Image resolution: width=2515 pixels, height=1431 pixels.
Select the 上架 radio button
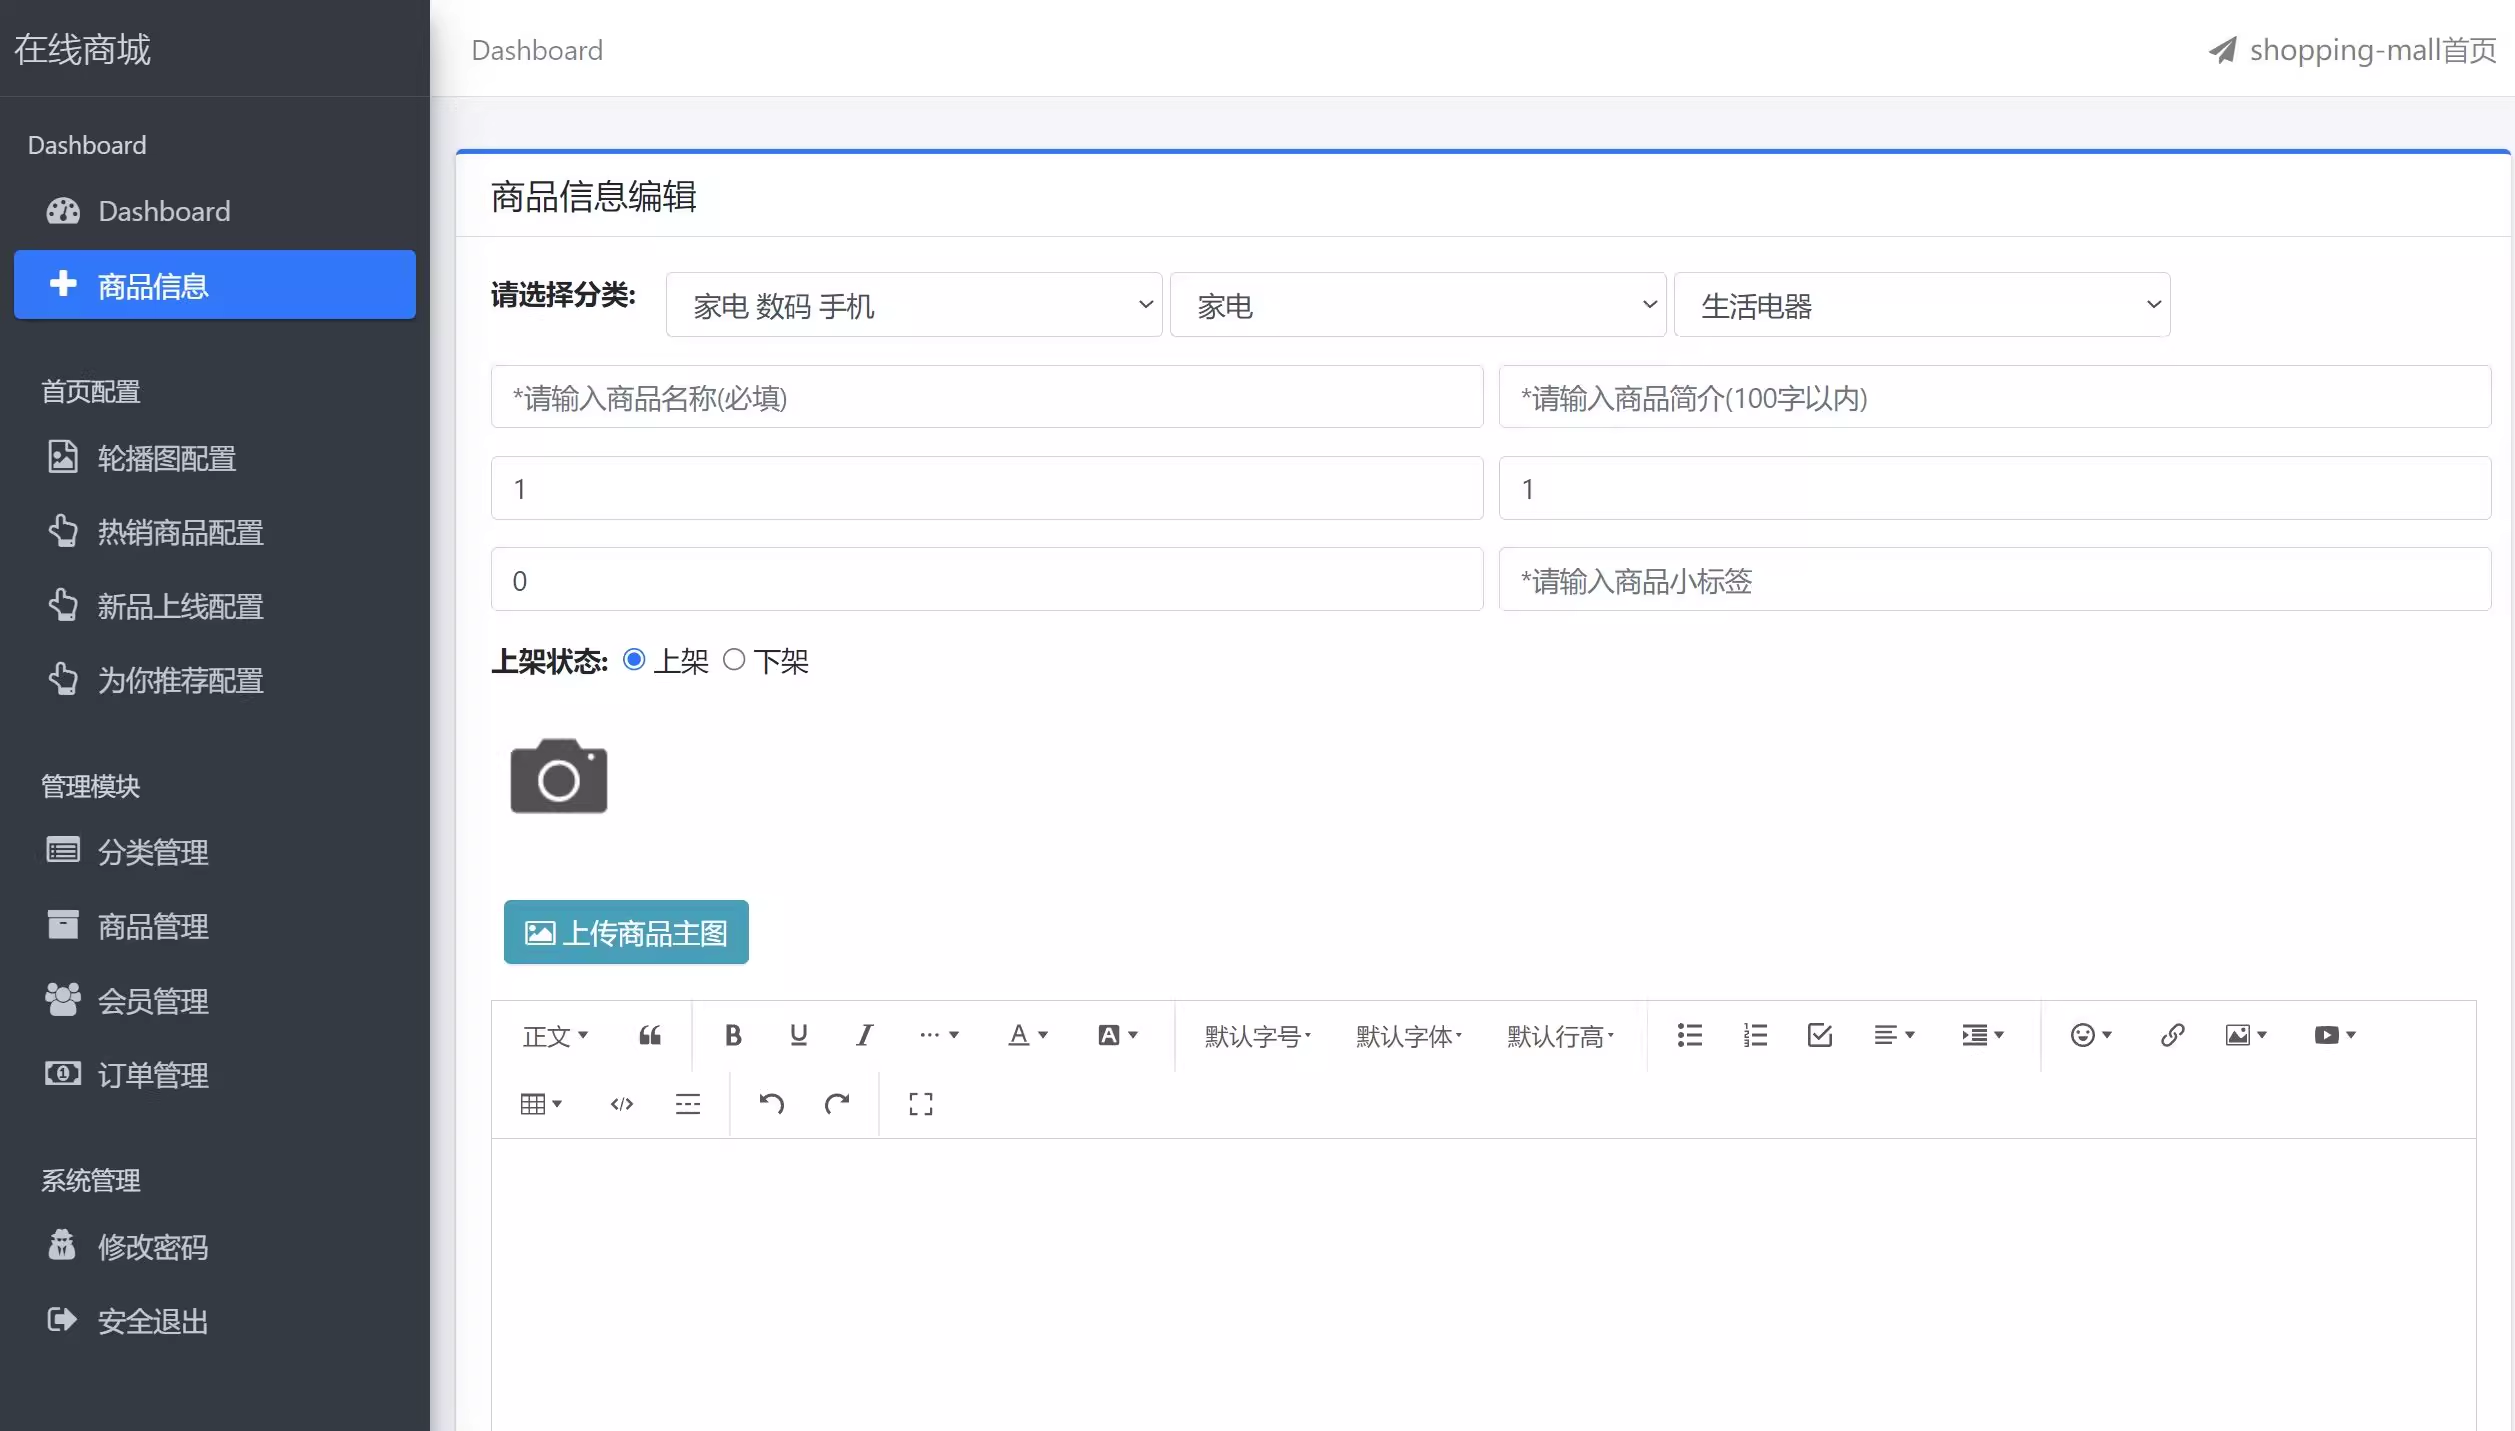pyautogui.click(x=634, y=660)
